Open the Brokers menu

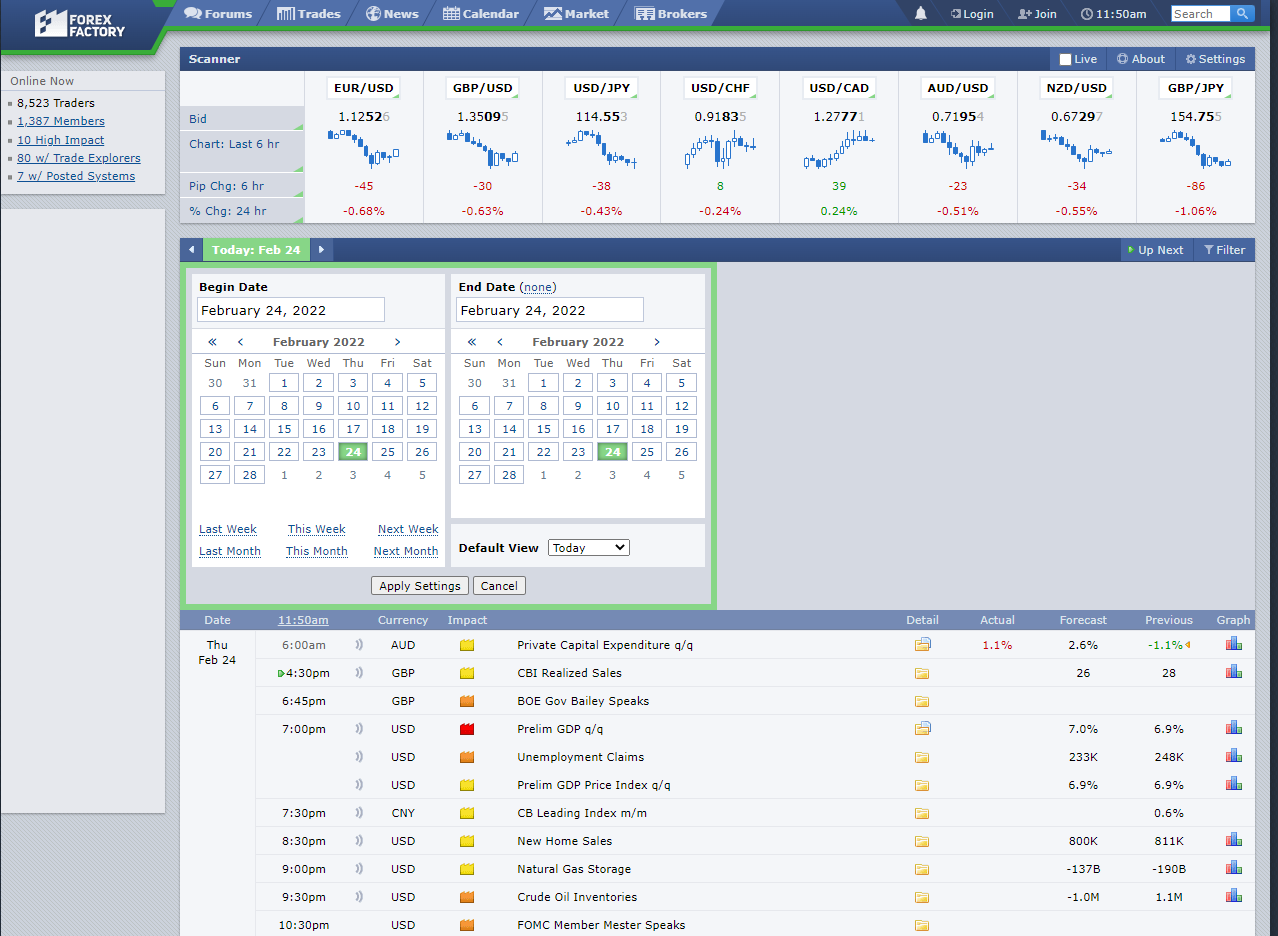pos(671,14)
